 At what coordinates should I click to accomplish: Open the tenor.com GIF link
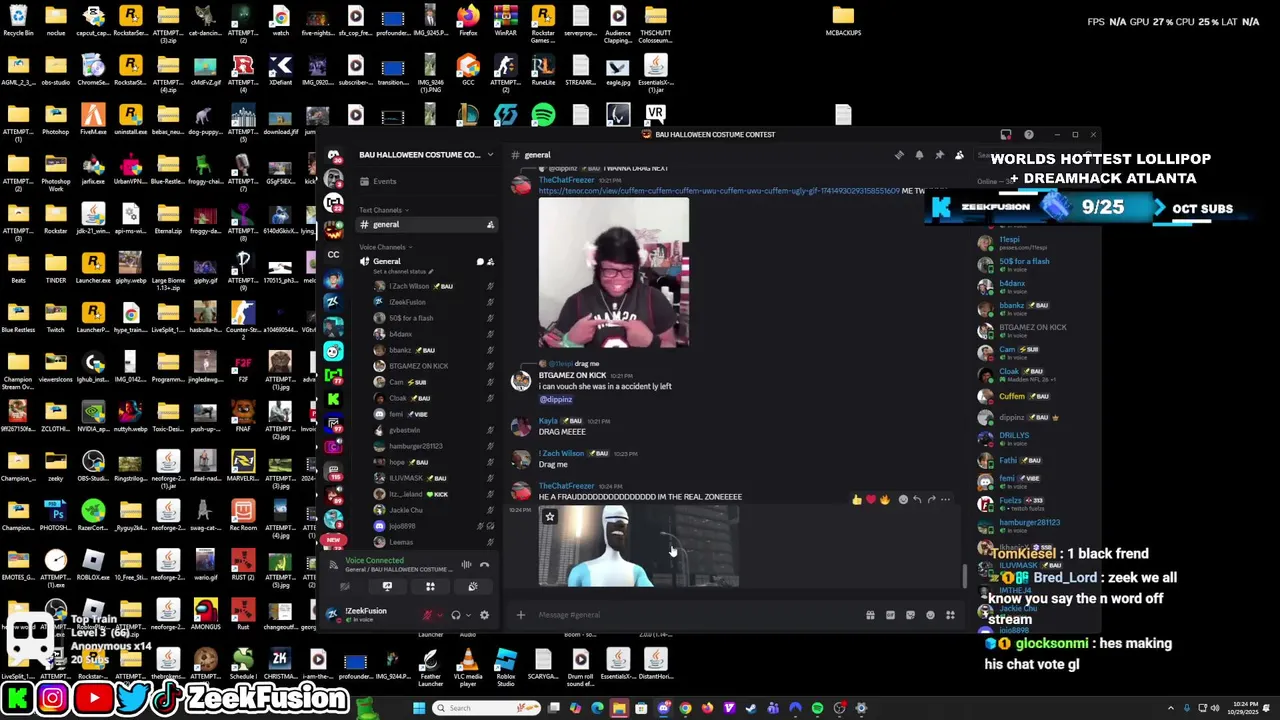tap(718, 190)
